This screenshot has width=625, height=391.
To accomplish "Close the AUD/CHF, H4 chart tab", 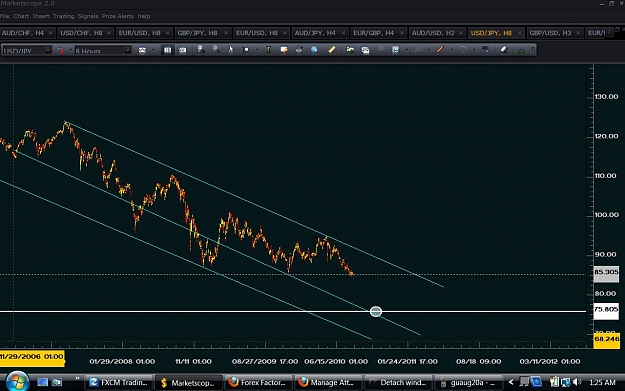I will coord(50,33).
